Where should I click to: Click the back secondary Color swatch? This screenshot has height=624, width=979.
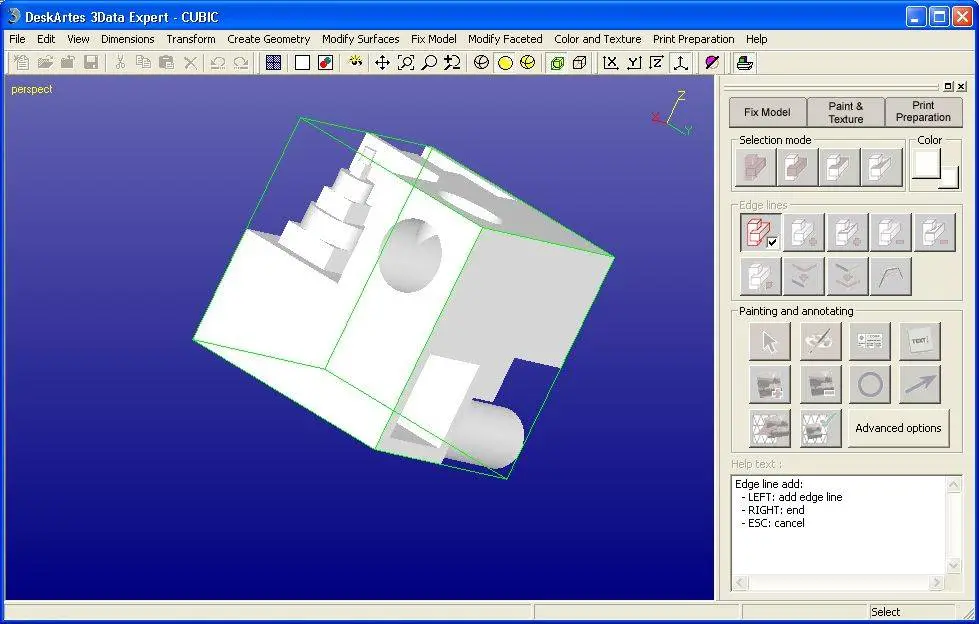tap(949, 177)
